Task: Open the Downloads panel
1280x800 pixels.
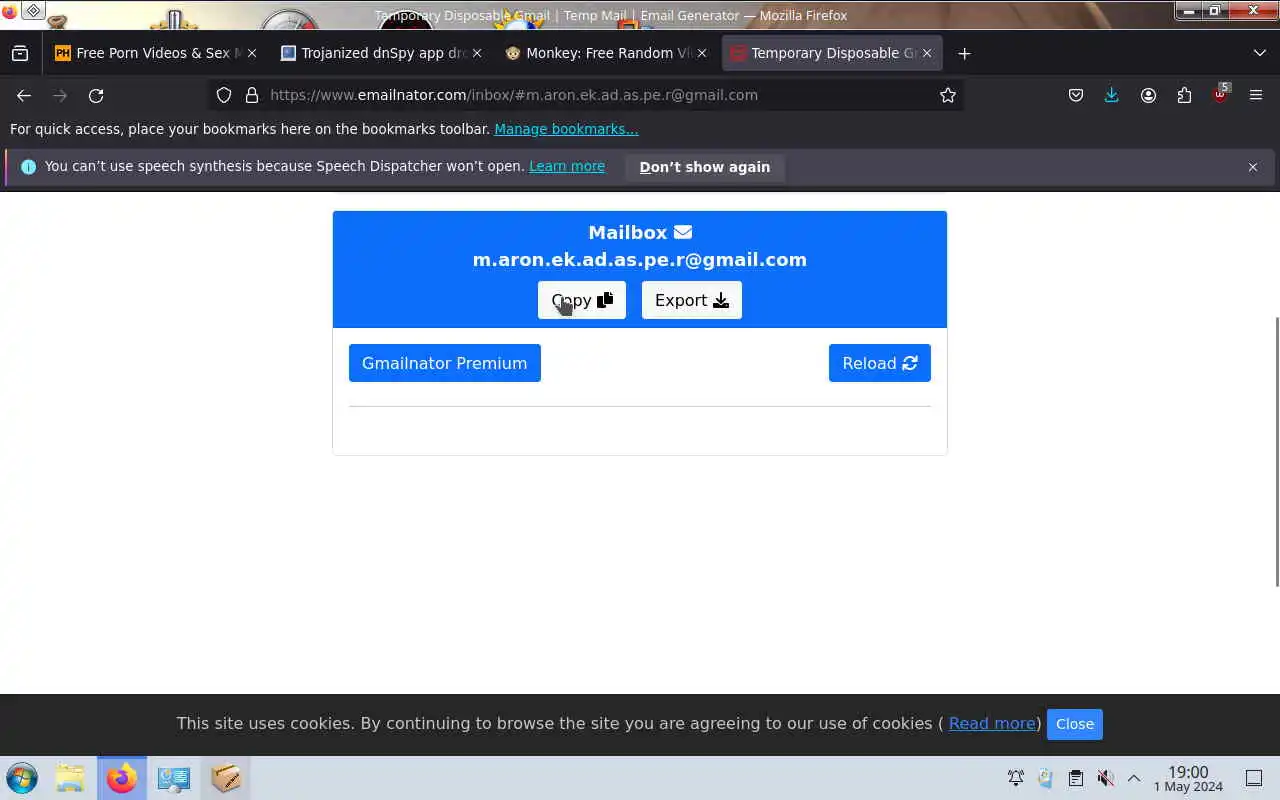Action: [x=1112, y=95]
